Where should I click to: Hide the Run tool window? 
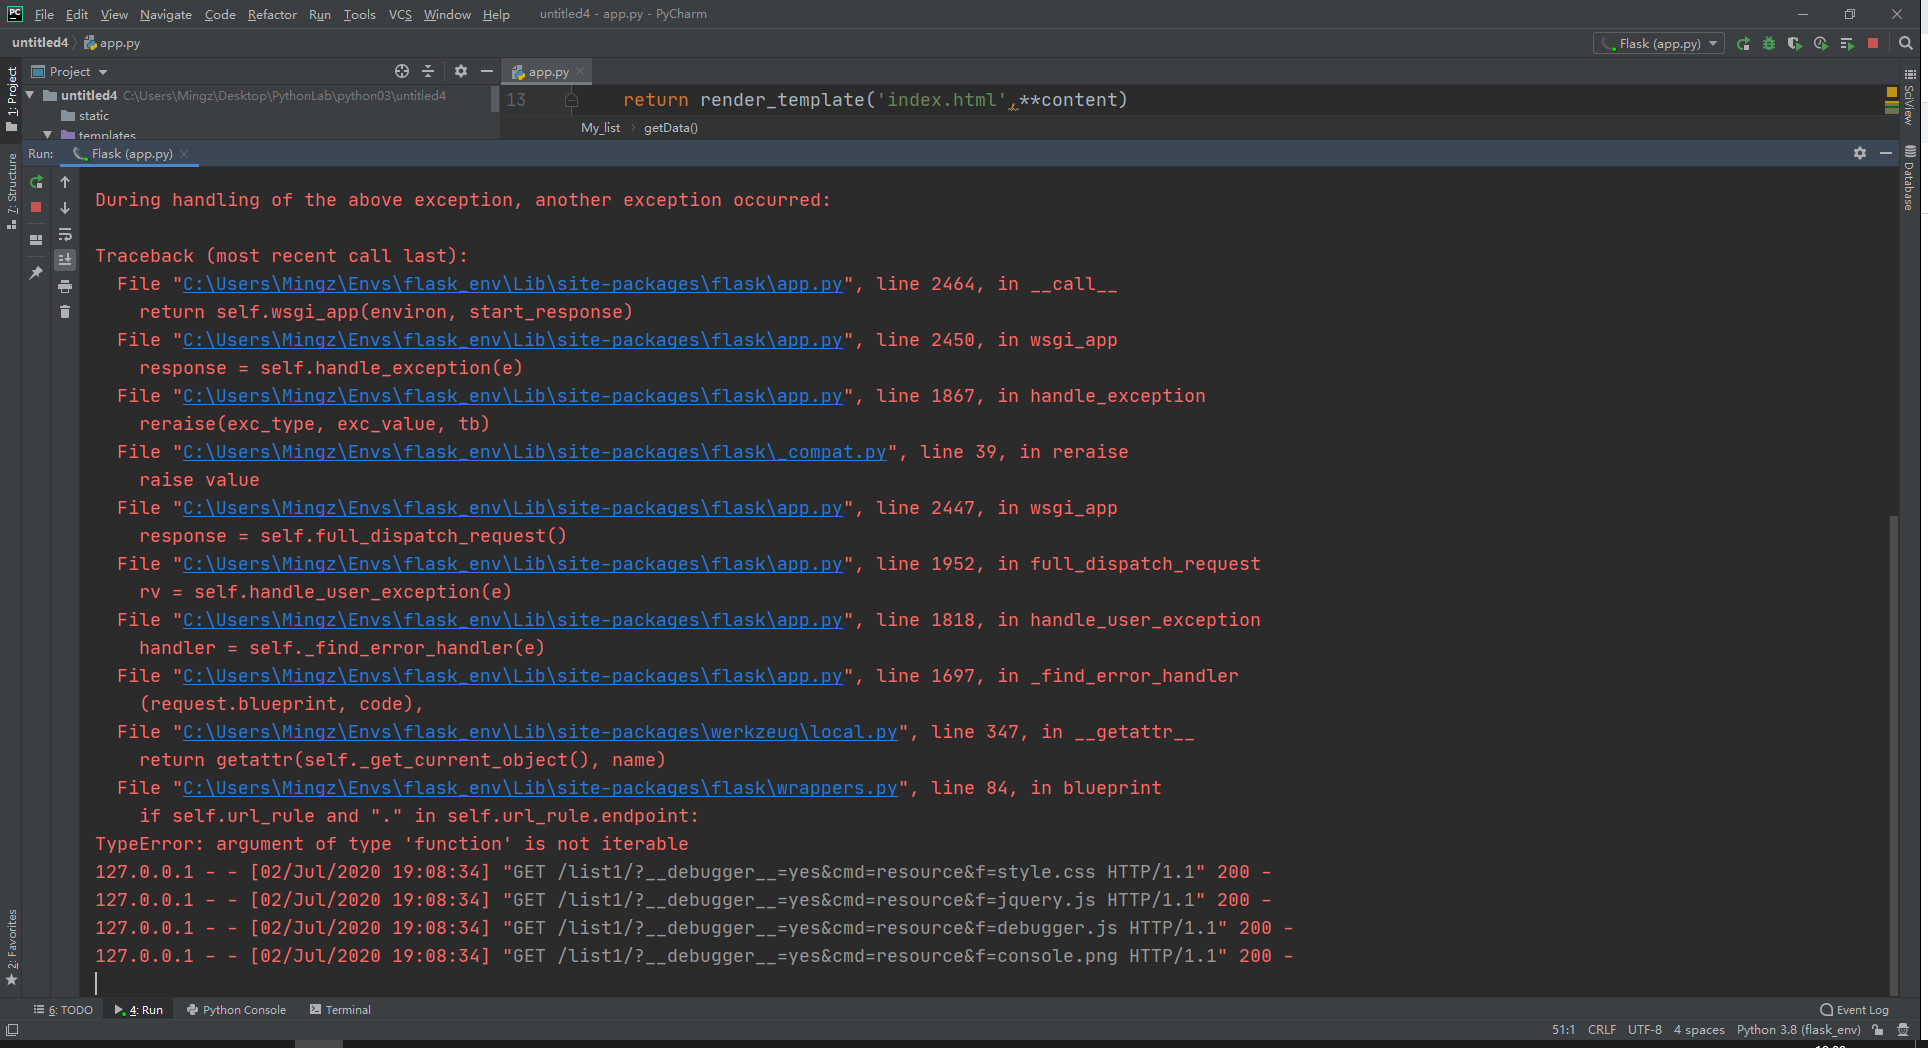1886,153
